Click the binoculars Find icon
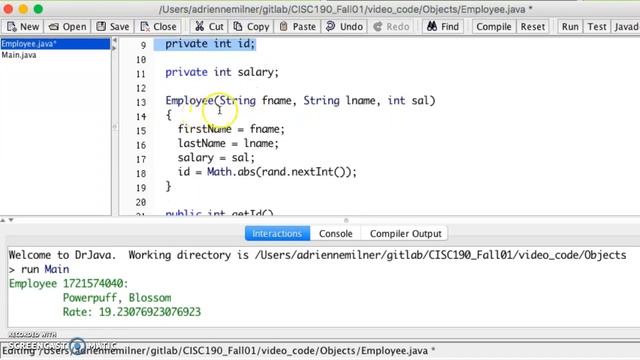Image resolution: width=640 pixels, height=360 pixels. tap(432, 27)
